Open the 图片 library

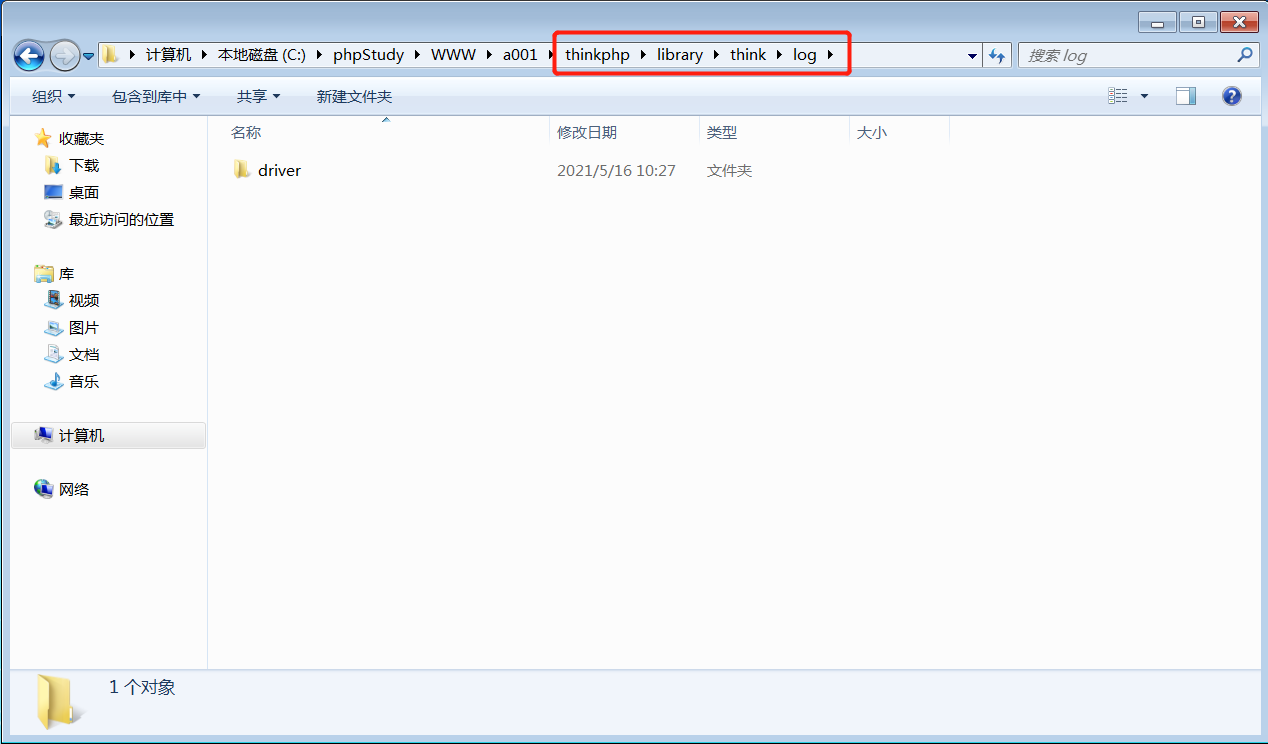[84, 328]
